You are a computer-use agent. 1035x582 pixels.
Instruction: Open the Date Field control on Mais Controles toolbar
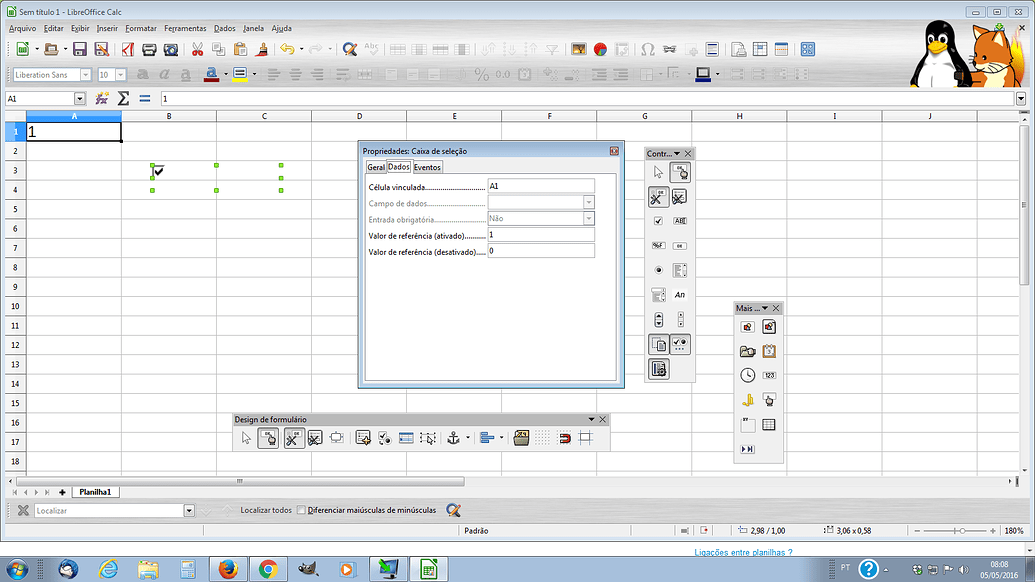[768, 351]
